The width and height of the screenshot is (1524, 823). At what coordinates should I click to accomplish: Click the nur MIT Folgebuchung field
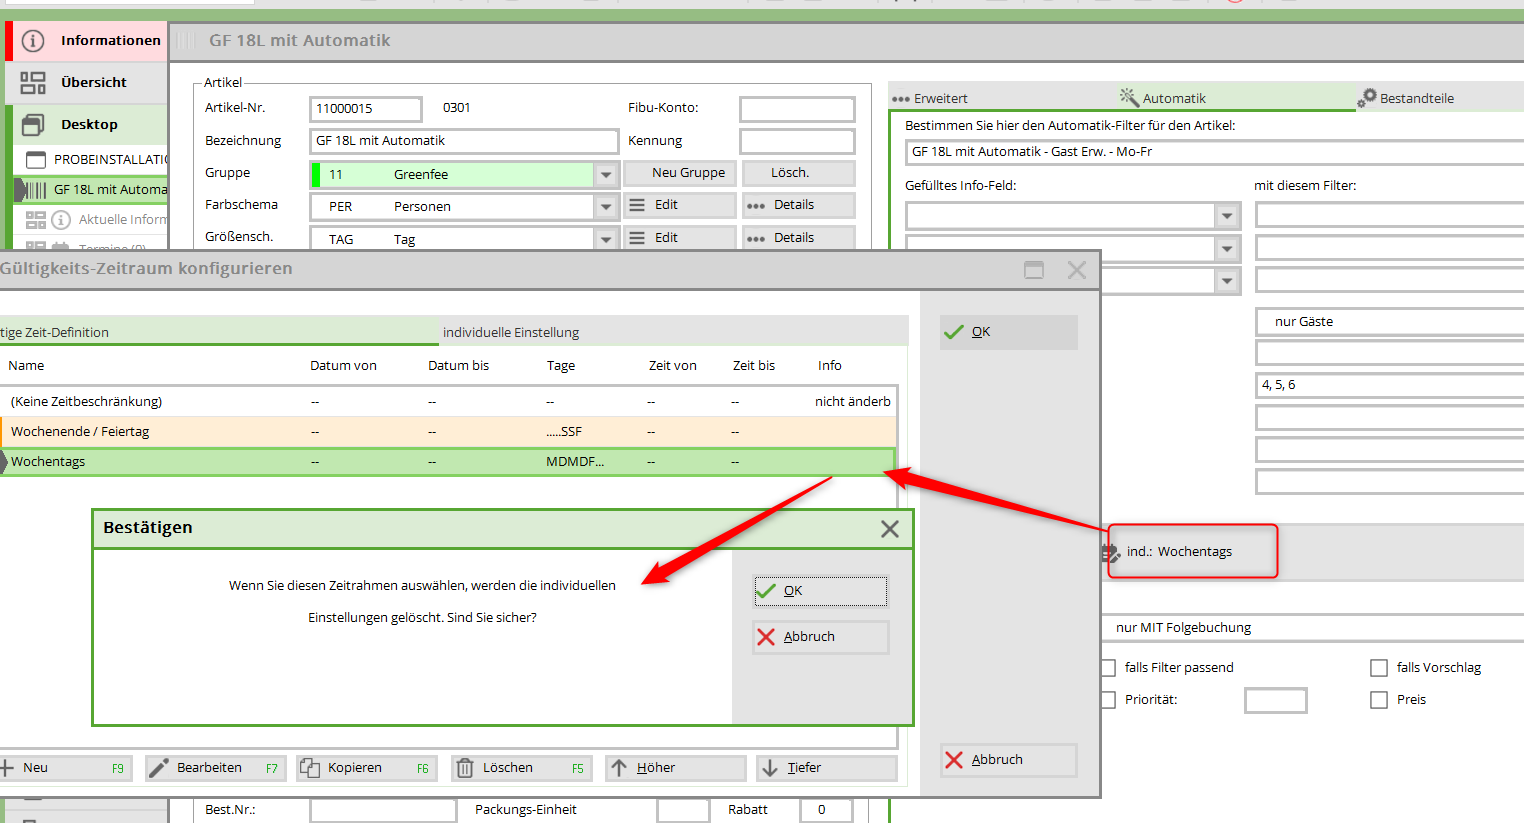pos(1313,628)
